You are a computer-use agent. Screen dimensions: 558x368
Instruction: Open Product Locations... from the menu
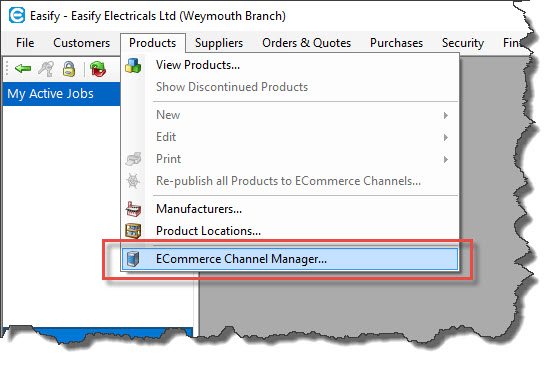290,231
